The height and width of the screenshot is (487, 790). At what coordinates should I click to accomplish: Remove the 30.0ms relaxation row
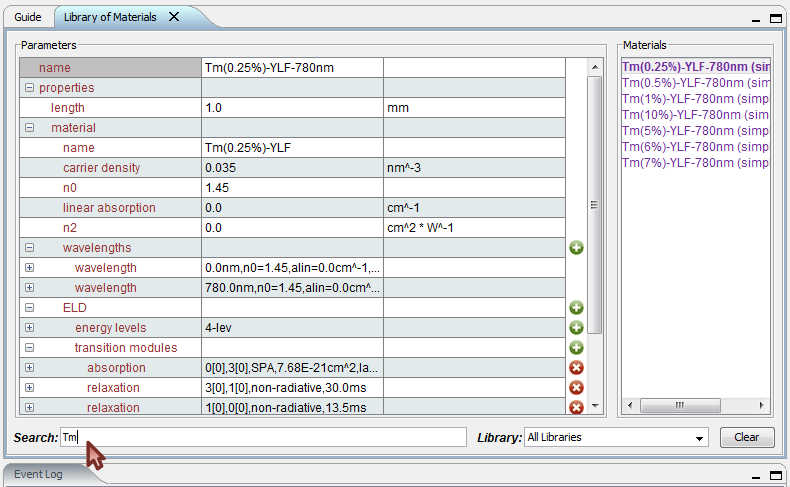click(576, 388)
